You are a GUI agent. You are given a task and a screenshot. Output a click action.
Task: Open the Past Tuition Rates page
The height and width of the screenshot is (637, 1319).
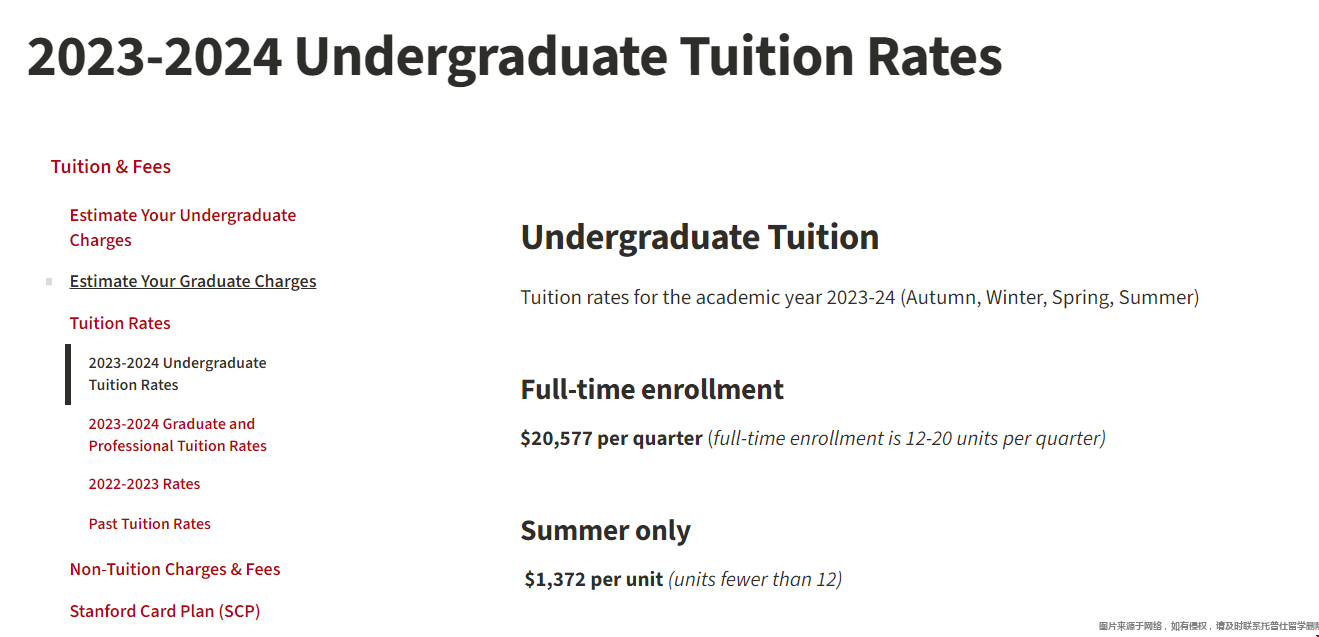pos(150,524)
